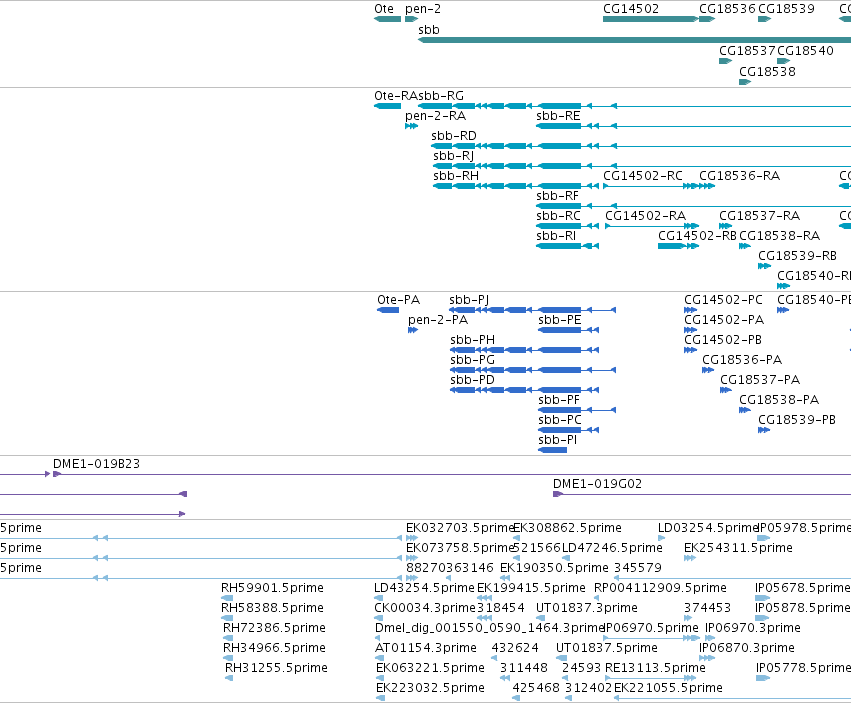
Task: Select the sbb-PE protein label
Action: click(x=560, y=320)
